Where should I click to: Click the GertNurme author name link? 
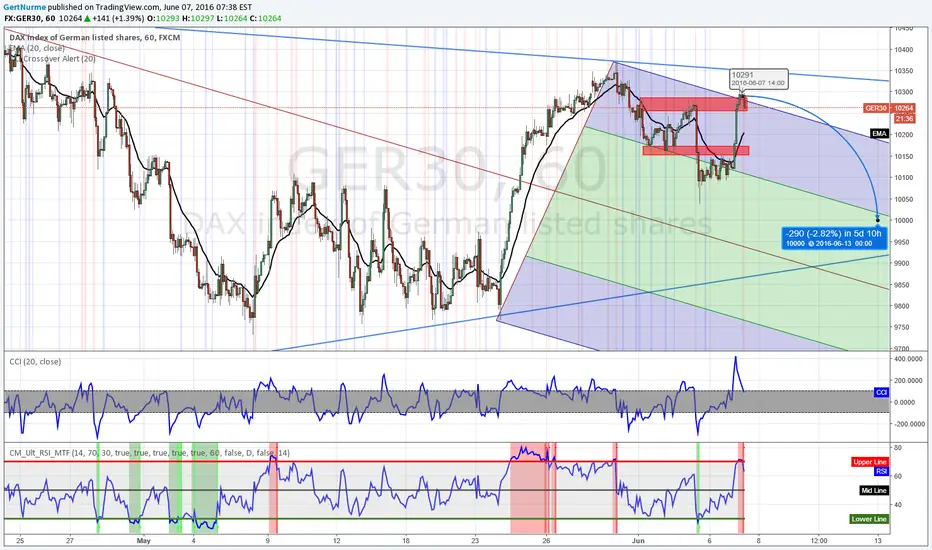(x=25, y=7)
